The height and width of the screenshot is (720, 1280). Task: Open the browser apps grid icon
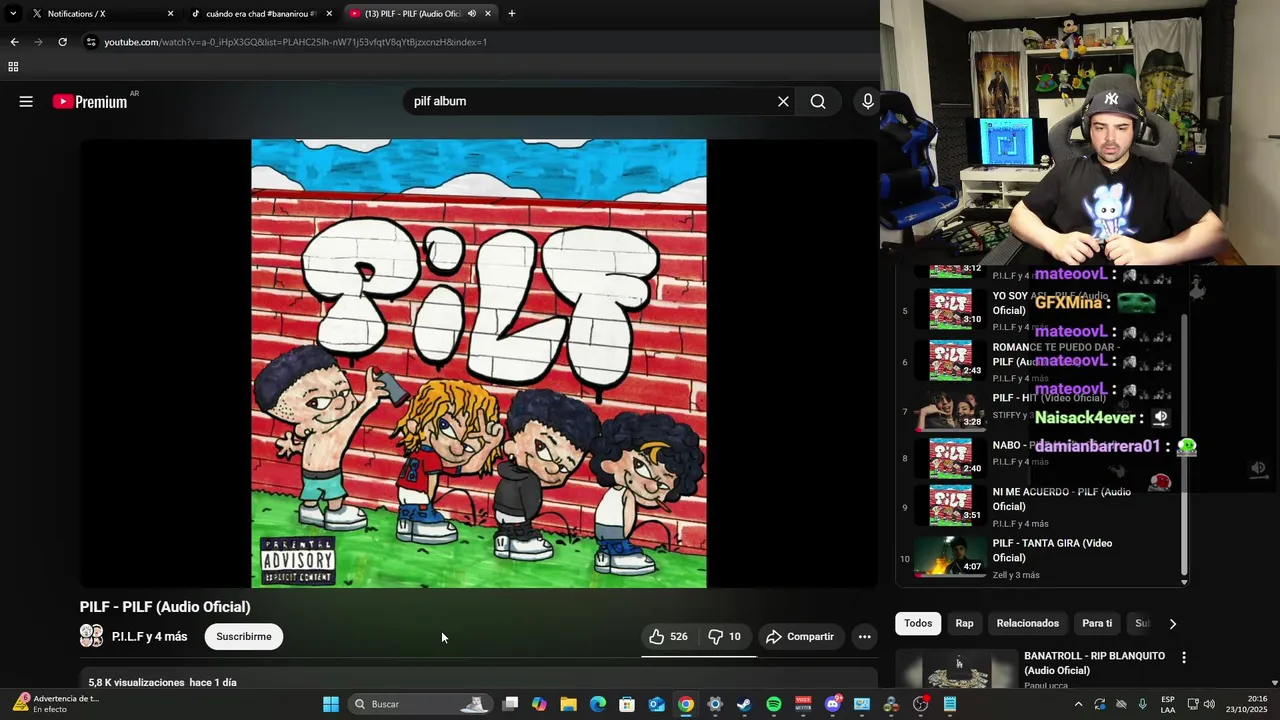click(13, 67)
